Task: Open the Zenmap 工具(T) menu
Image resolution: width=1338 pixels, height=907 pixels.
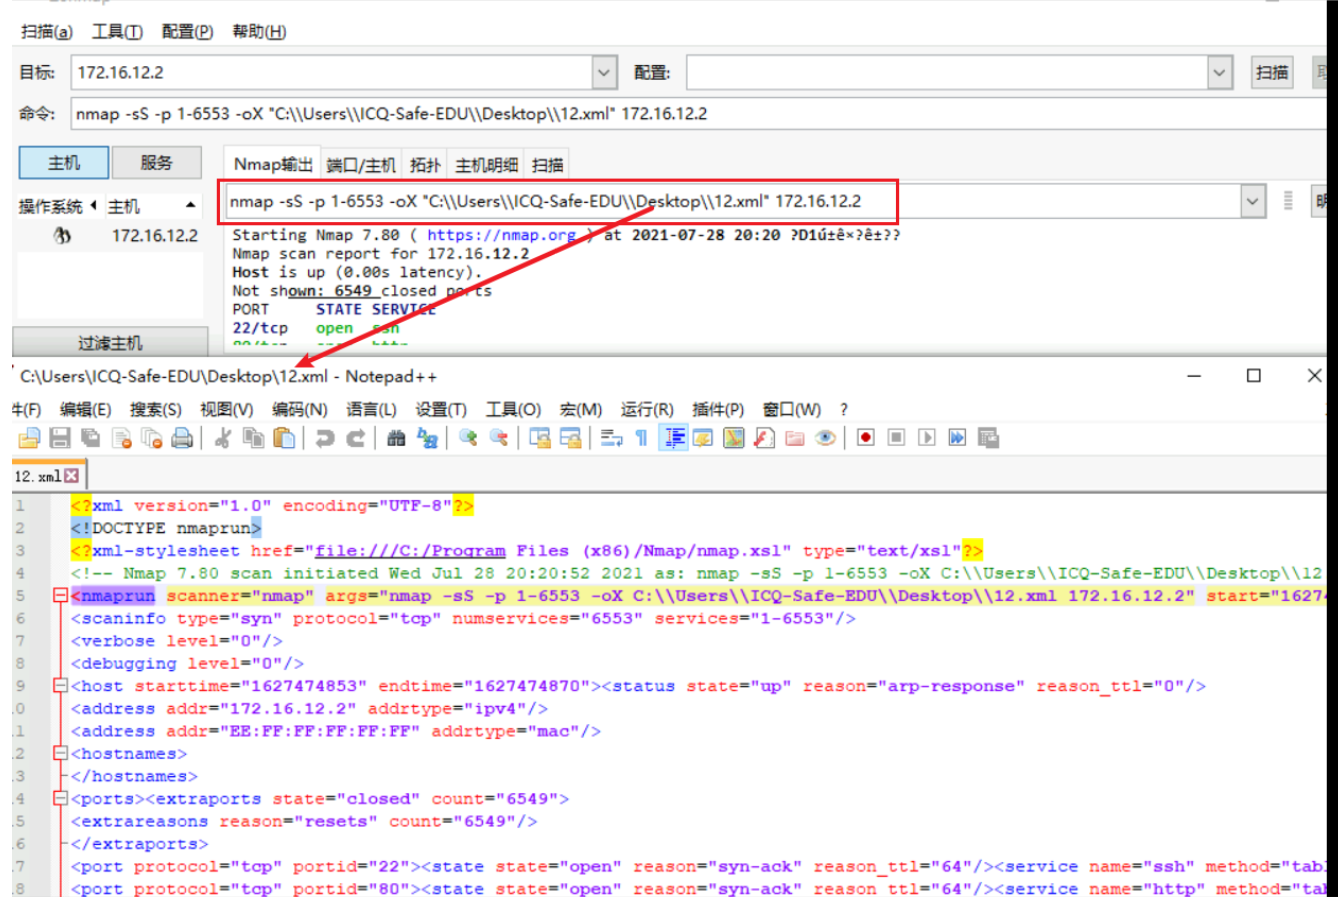Action: 117,32
